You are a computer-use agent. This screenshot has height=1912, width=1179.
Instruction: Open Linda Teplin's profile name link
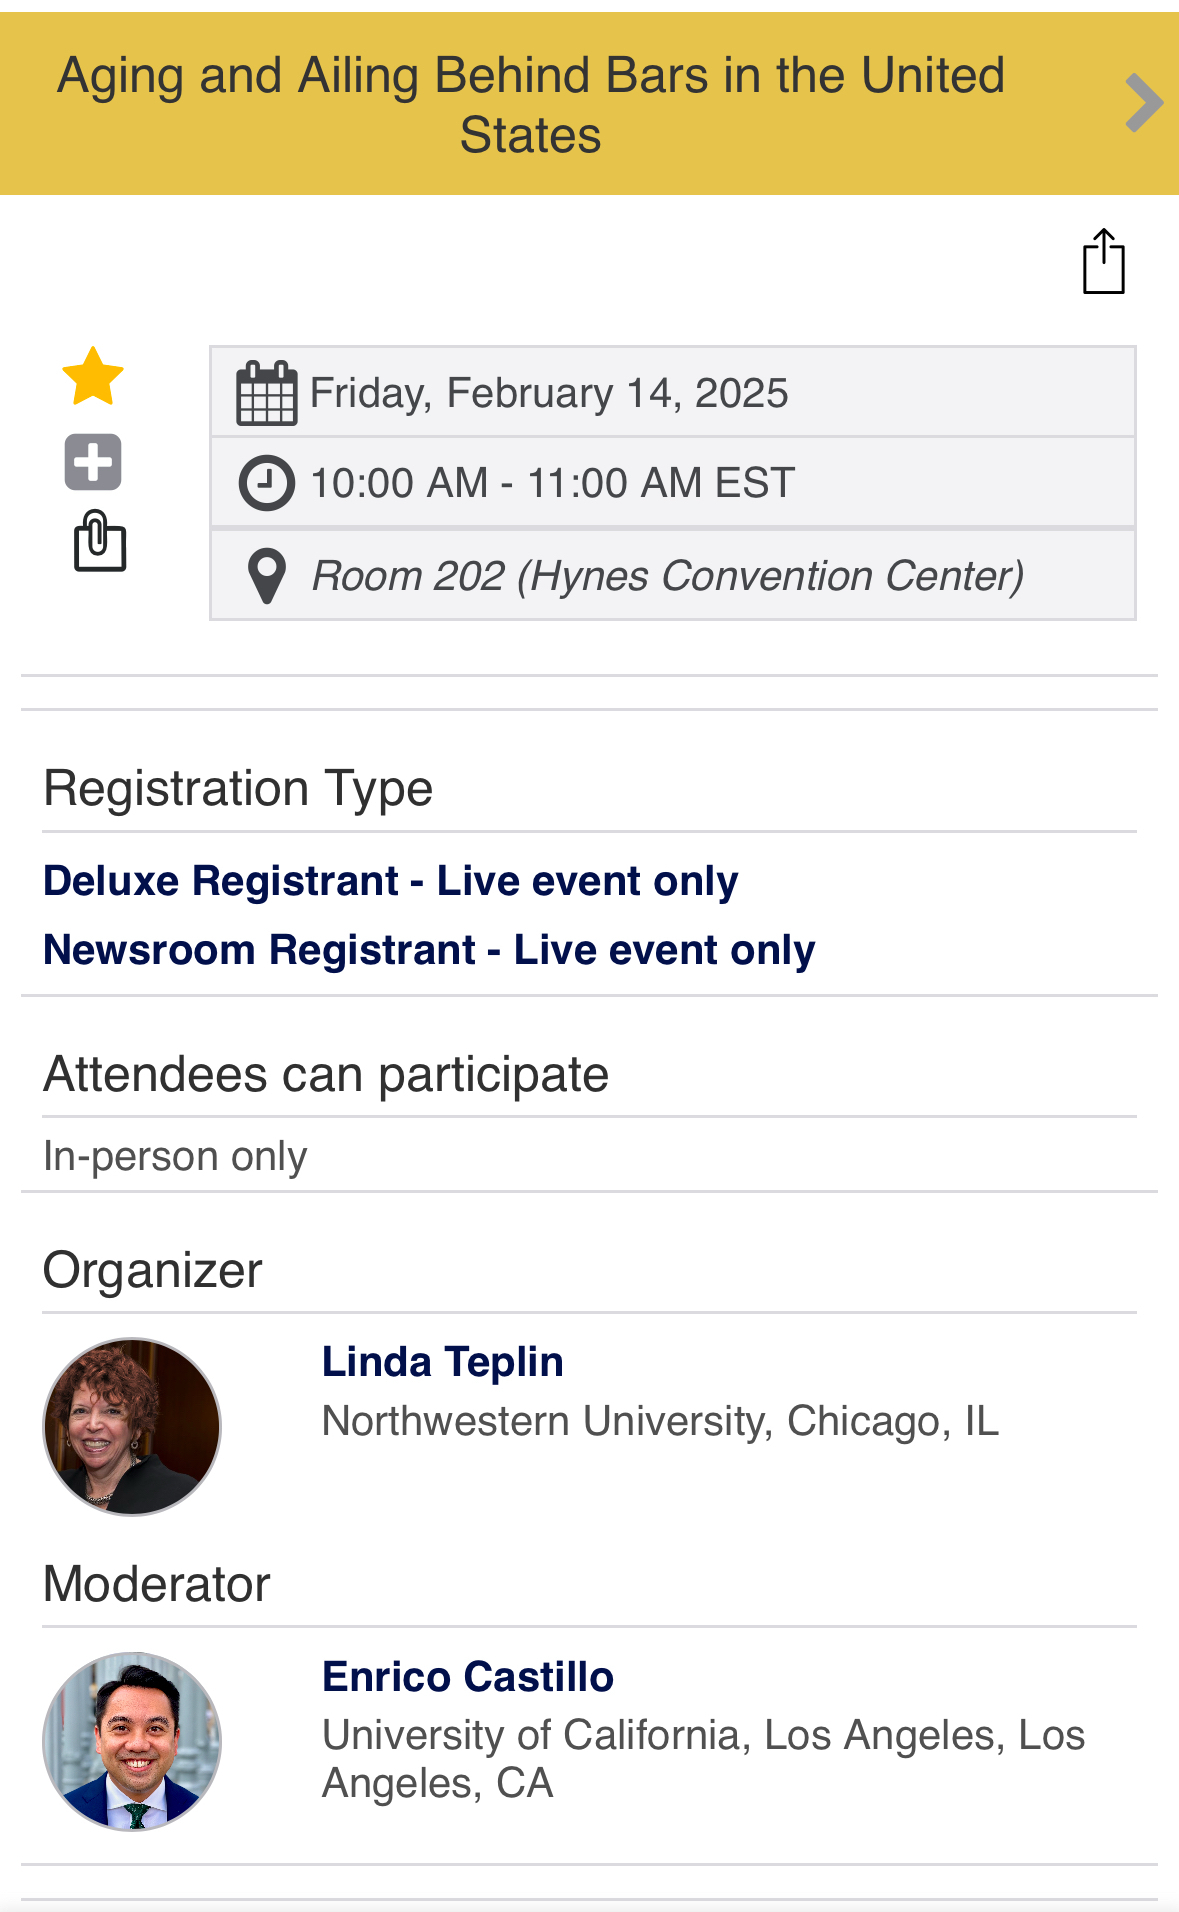pos(442,1362)
